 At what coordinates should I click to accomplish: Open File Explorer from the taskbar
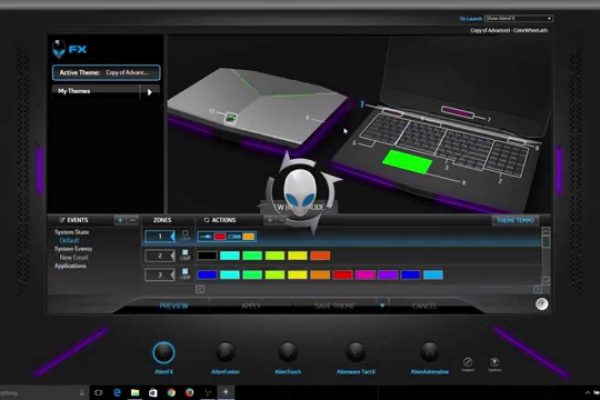(135, 392)
